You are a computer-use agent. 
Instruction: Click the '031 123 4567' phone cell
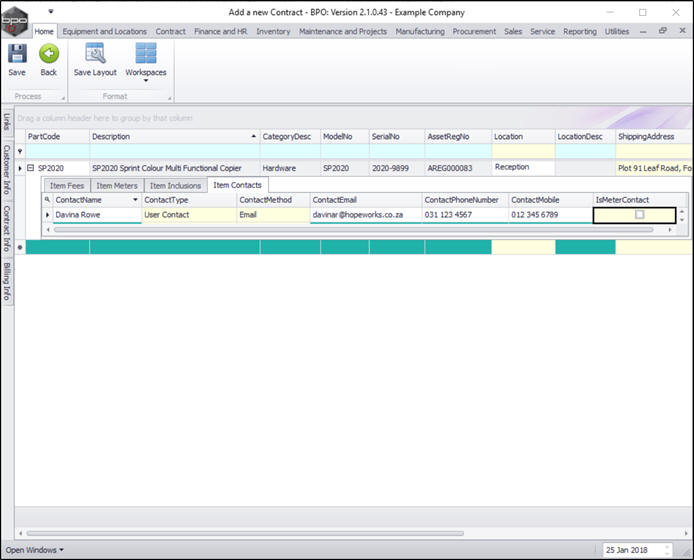pos(465,215)
